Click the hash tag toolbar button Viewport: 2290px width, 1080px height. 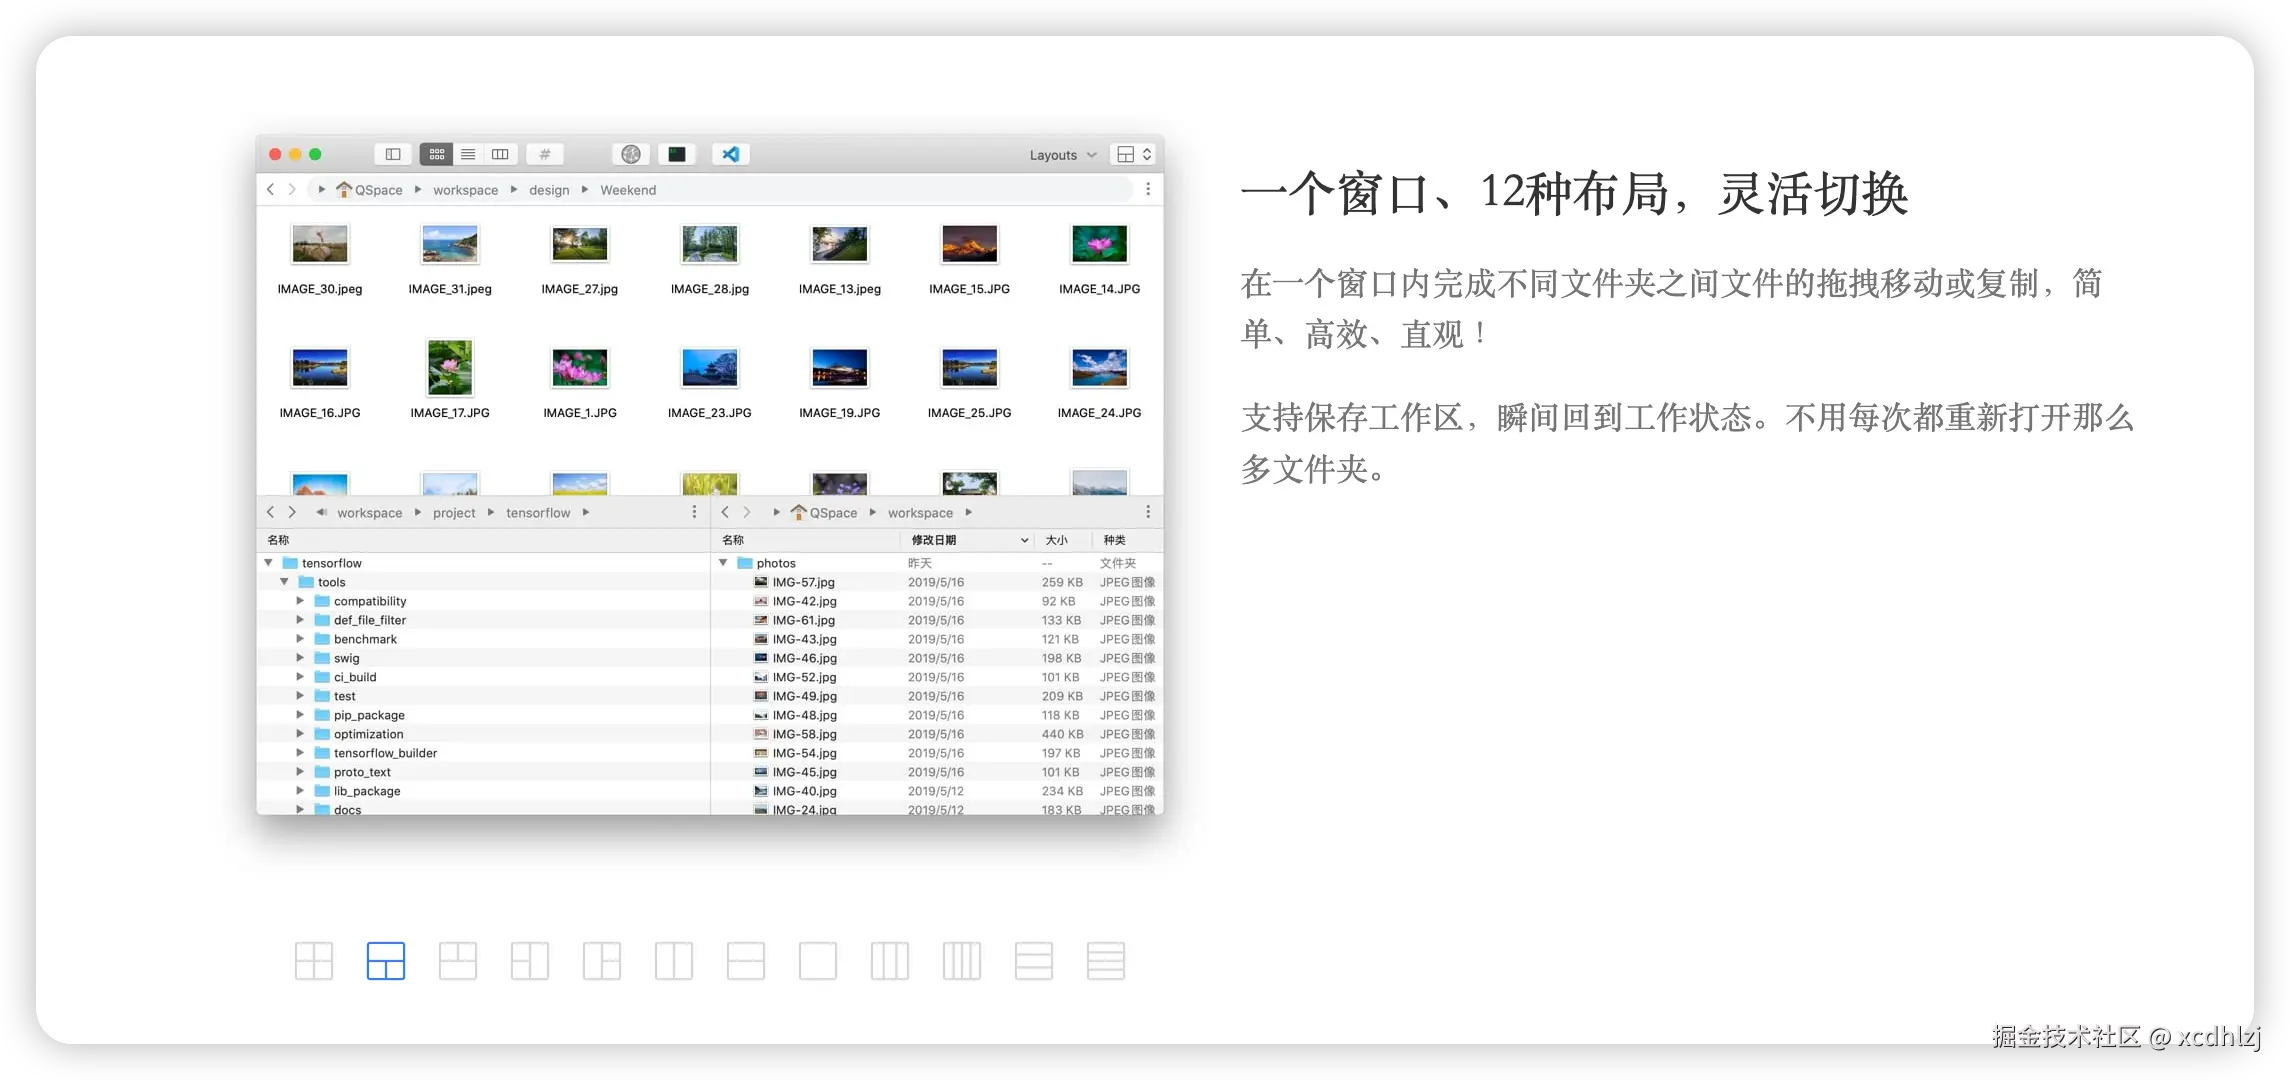point(545,154)
